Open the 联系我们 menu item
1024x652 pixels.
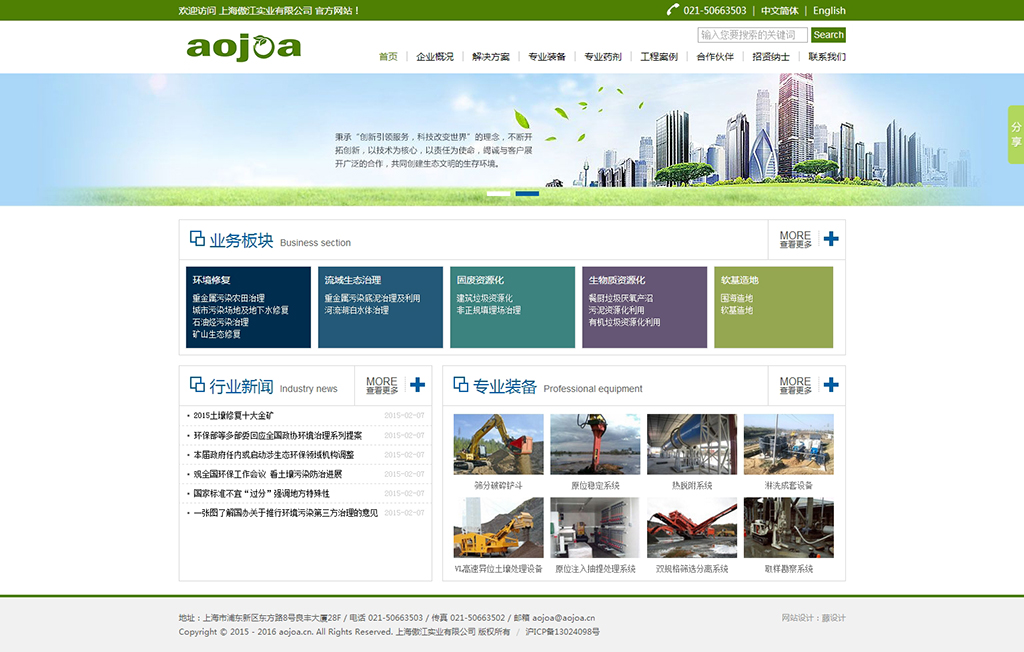pos(827,57)
